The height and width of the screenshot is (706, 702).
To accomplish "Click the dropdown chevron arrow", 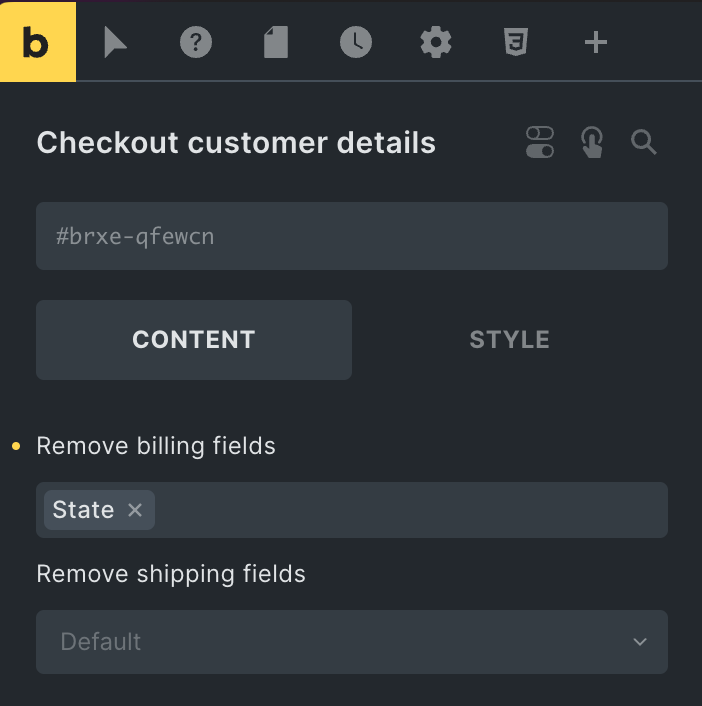I will pyautogui.click(x=640, y=642).
